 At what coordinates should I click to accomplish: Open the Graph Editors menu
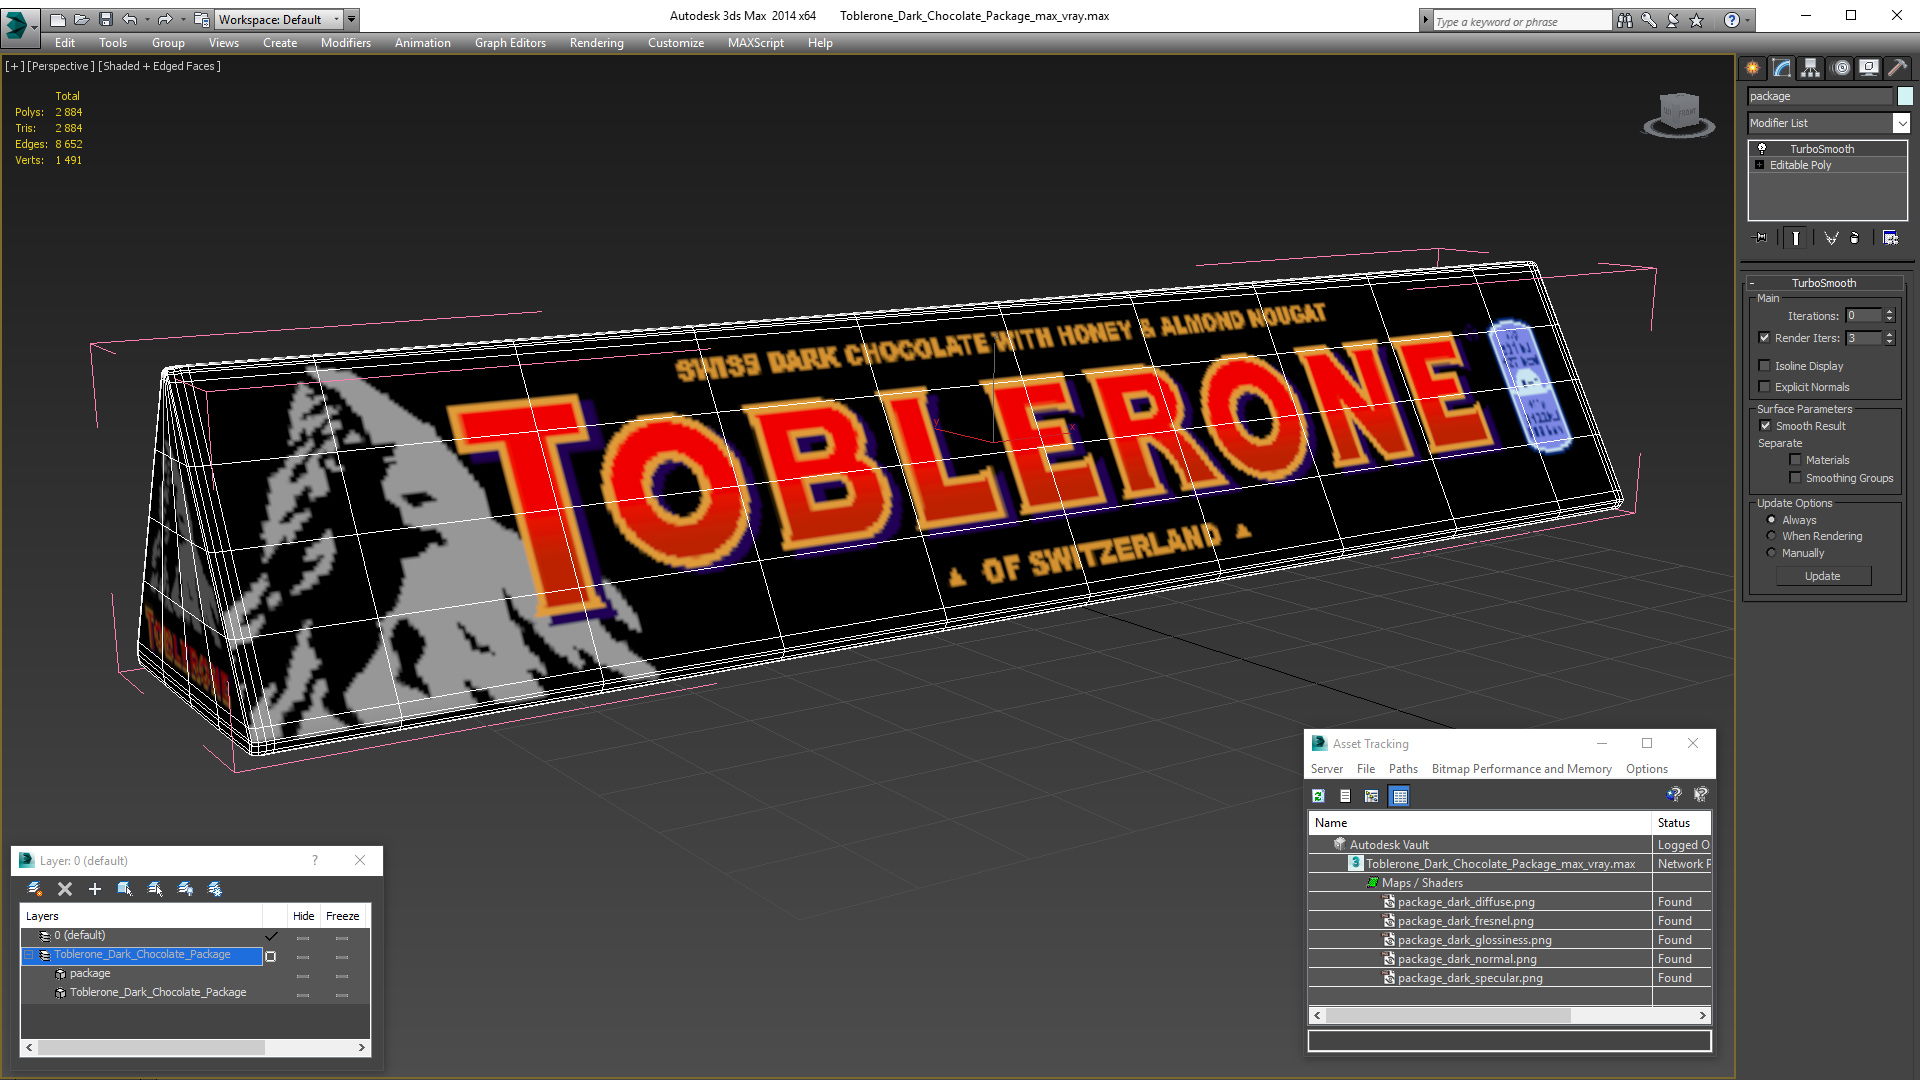510,43
